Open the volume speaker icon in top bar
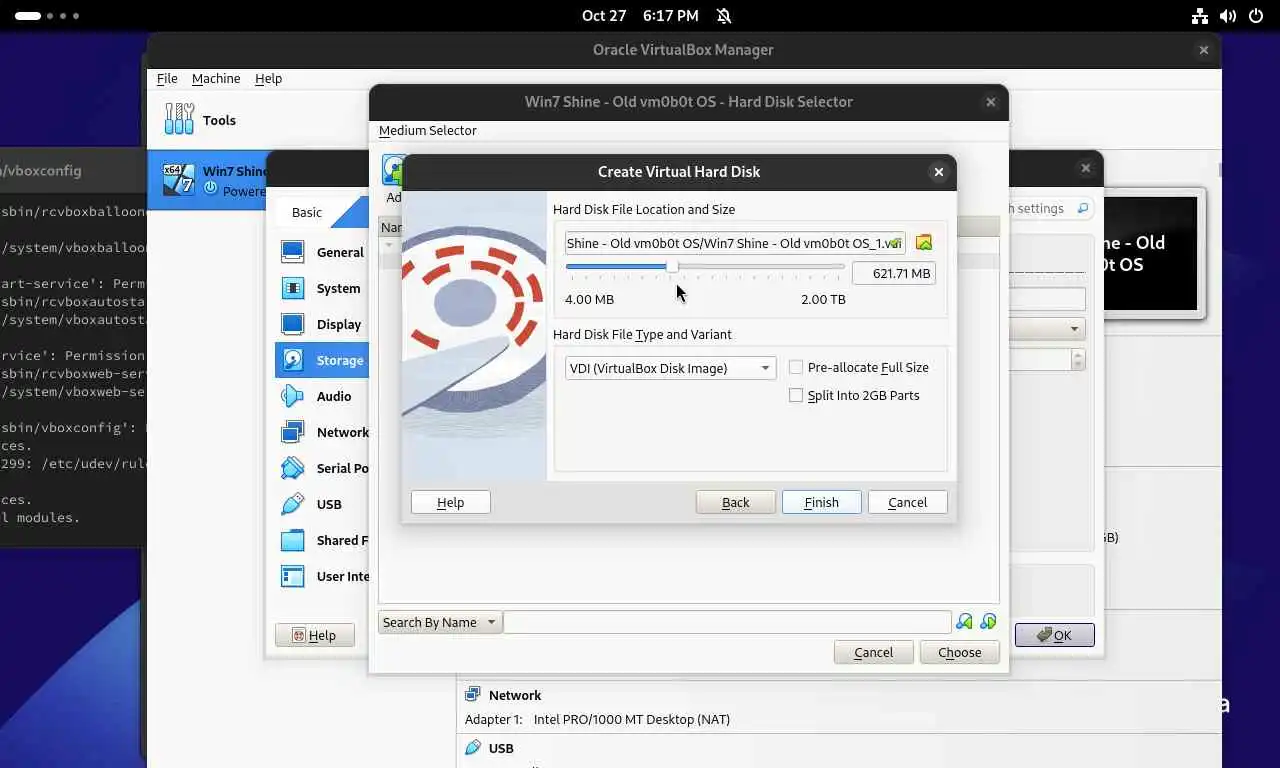The image size is (1280, 768). [x=1228, y=16]
